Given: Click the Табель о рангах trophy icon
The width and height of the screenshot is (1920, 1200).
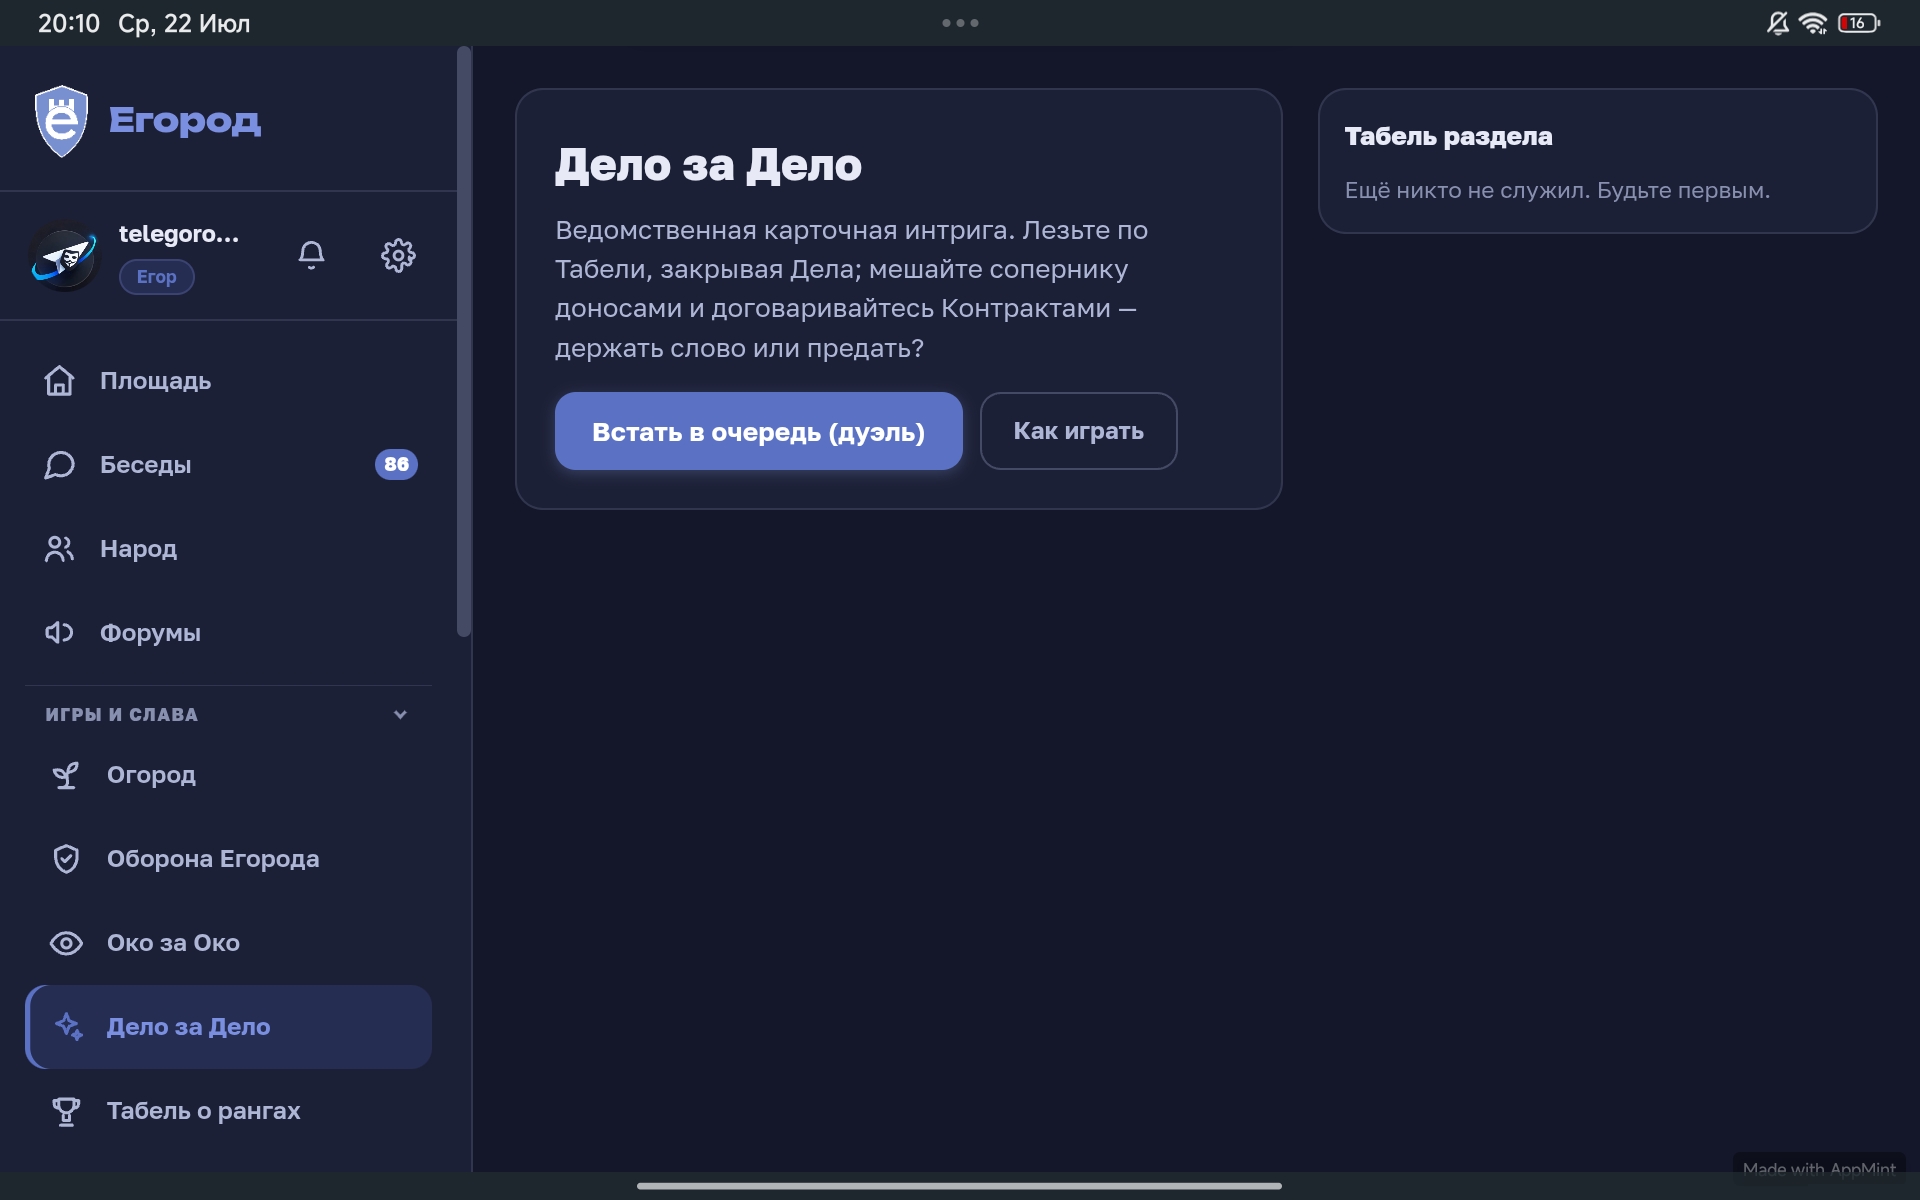Looking at the screenshot, I should tap(66, 1111).
